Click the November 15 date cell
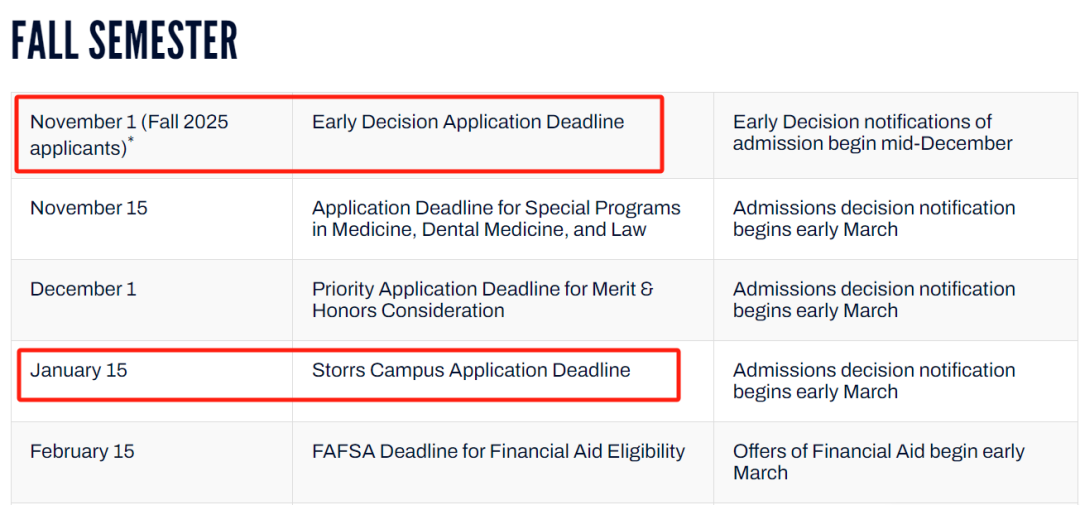The height and width of the screenshot is (505, 1080). click(152, 218)
